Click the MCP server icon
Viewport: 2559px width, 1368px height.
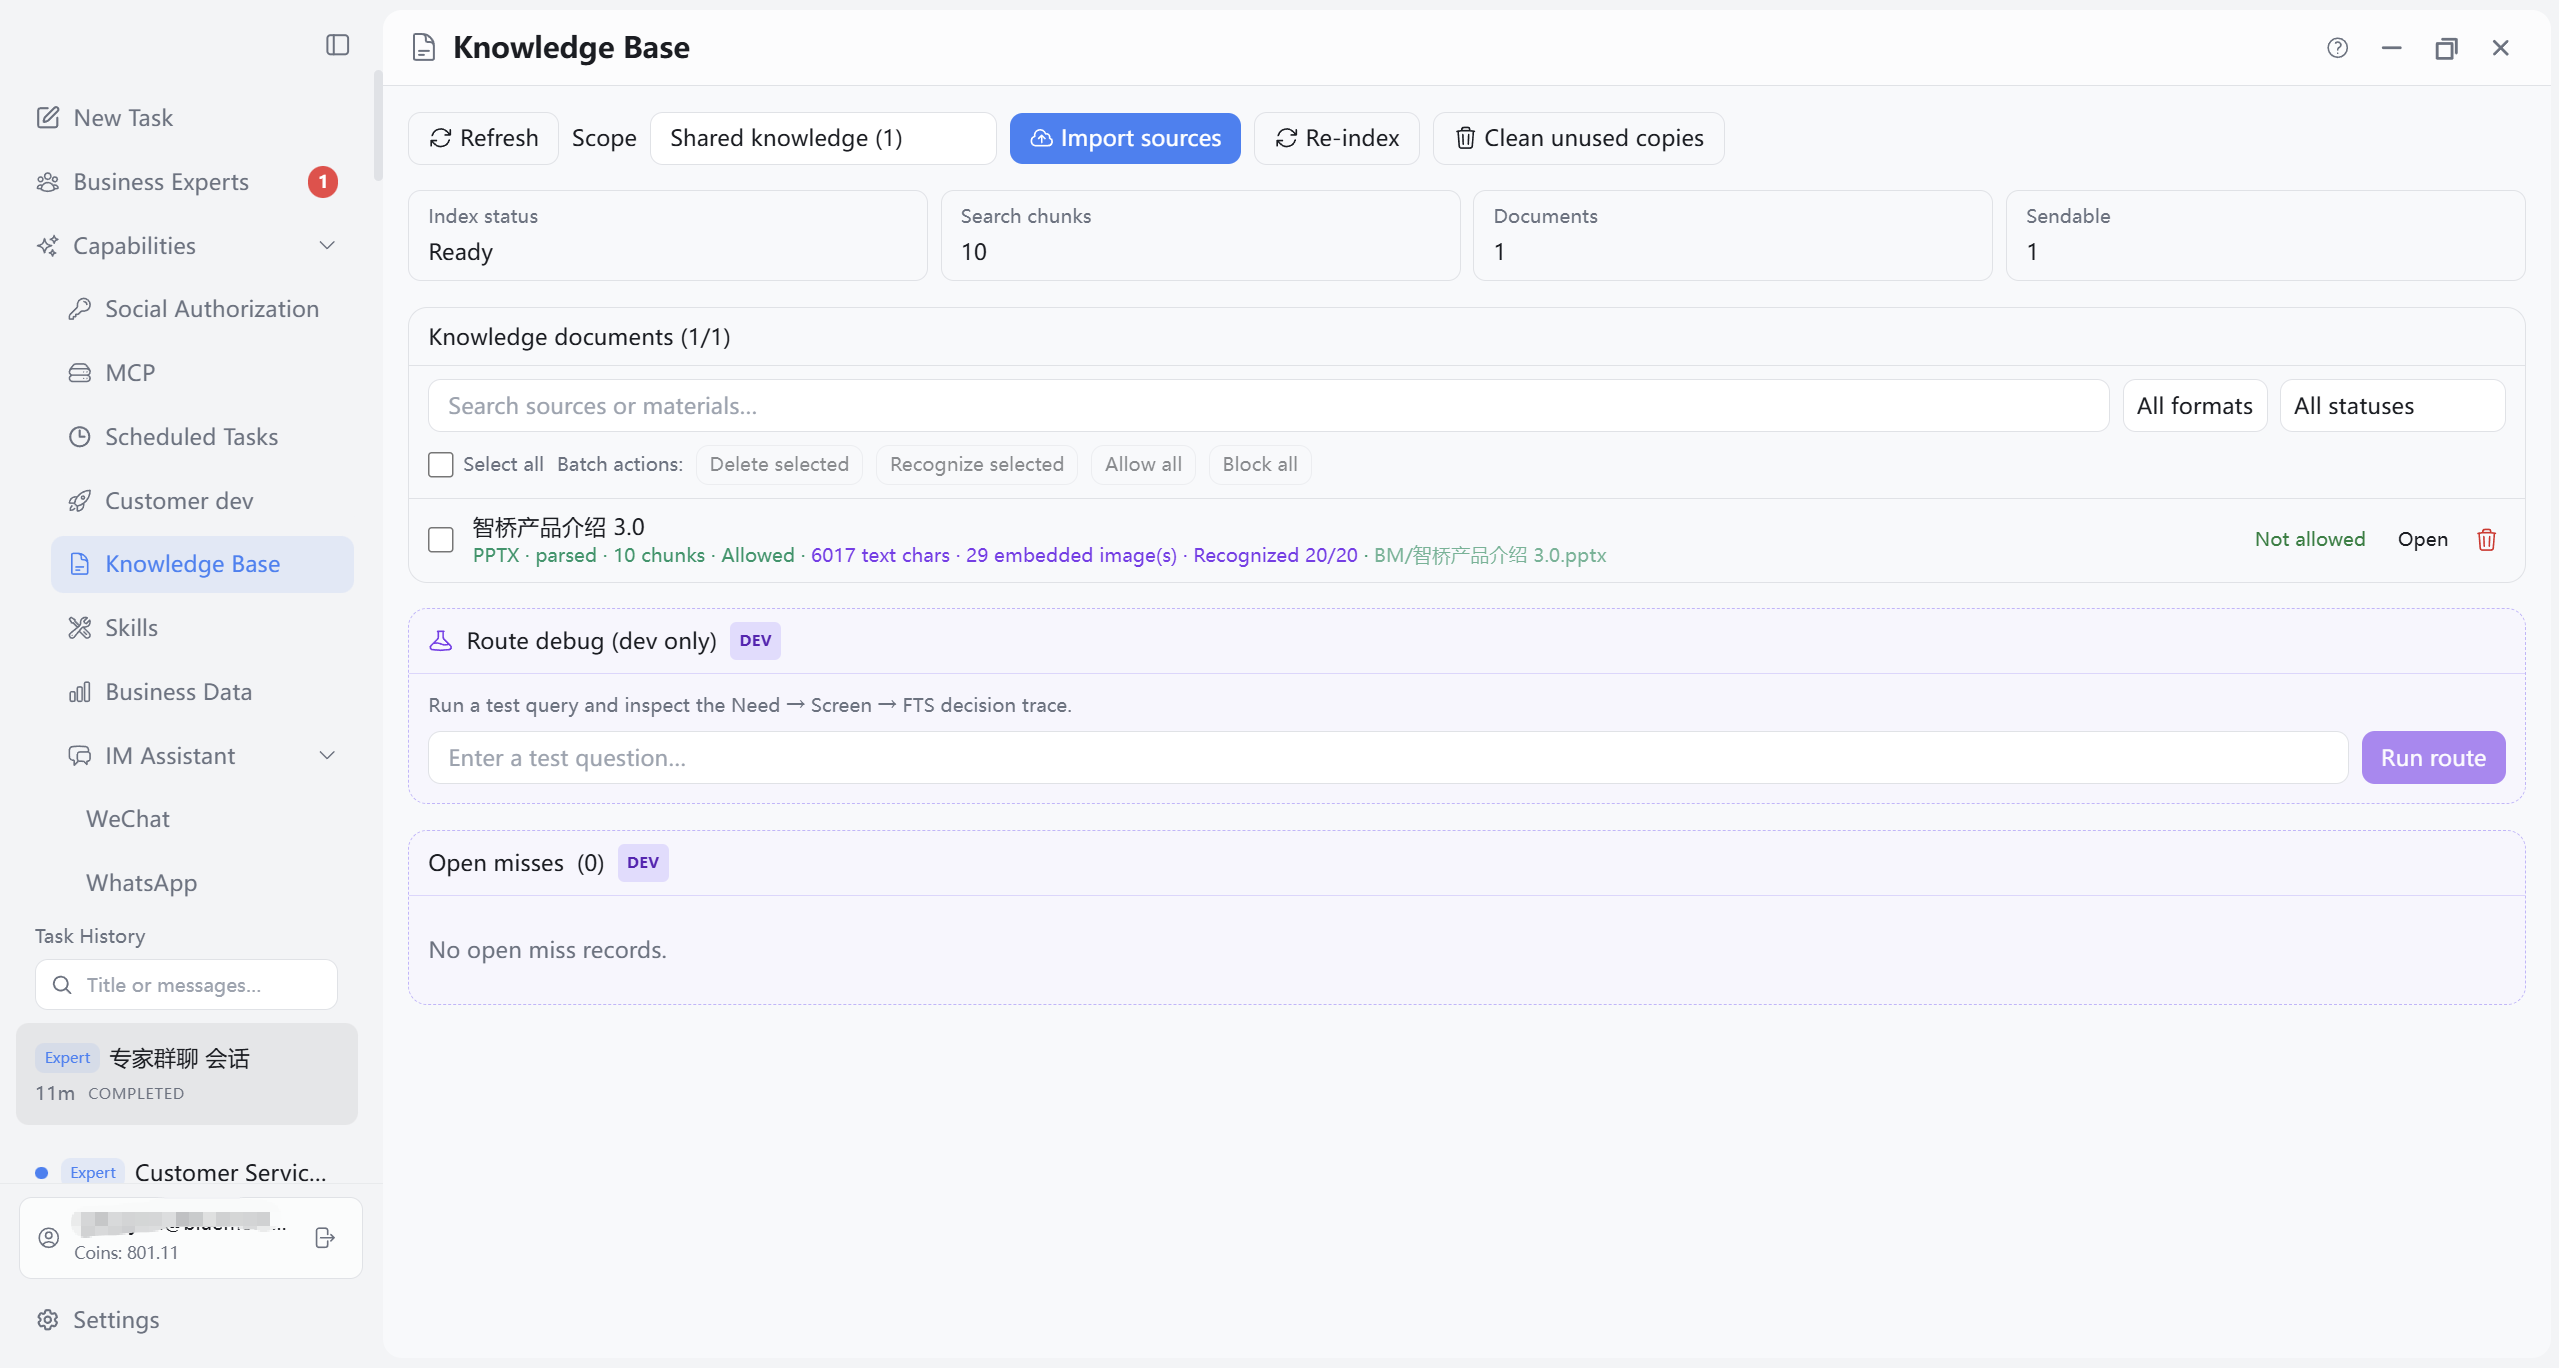[x=80, y=373]
